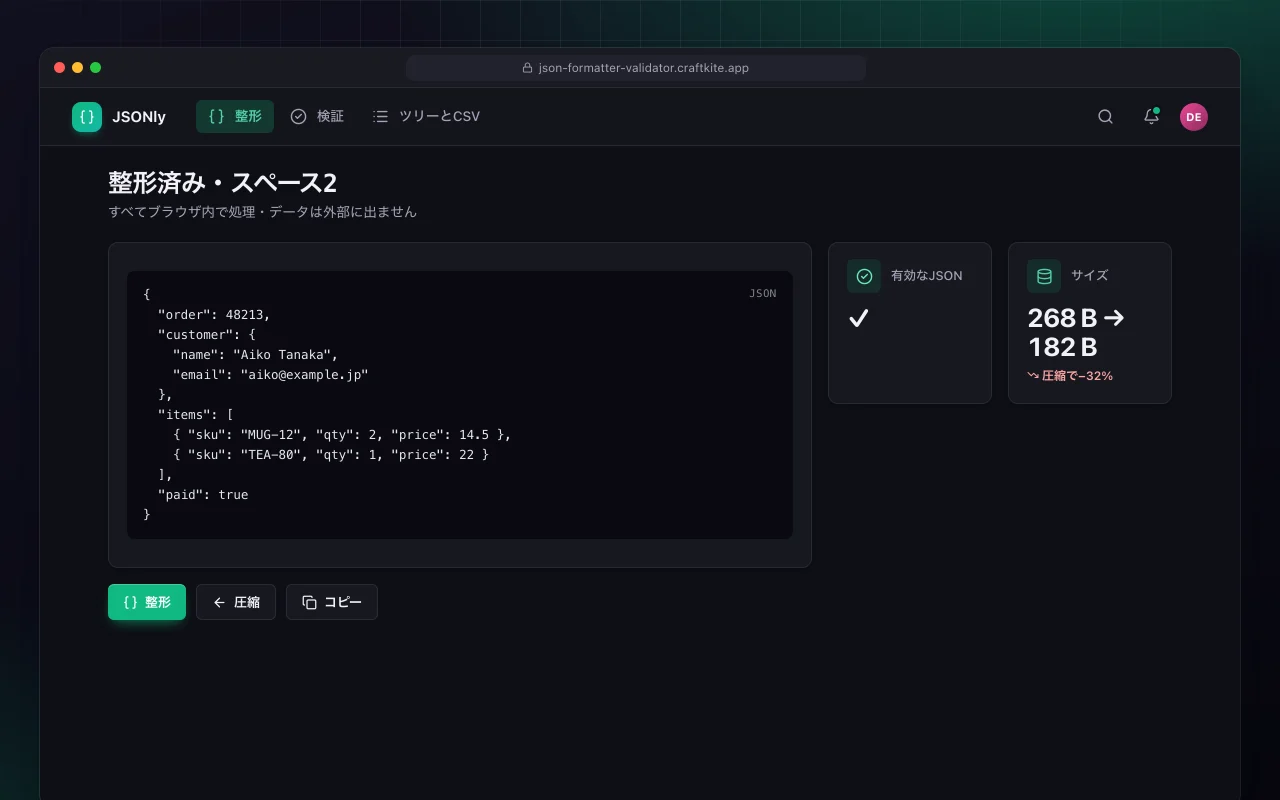
Task: Open the search icon in header
Action: tap(1105, 117)
